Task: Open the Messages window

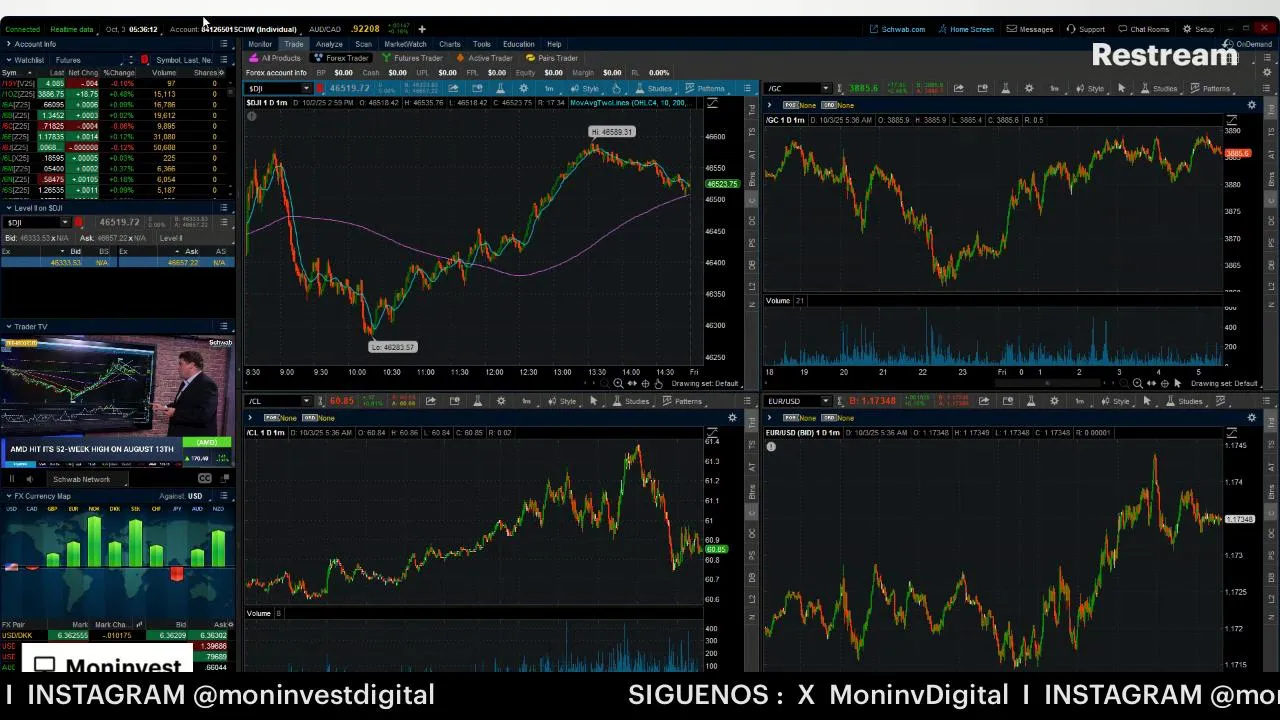Action: pyautogui.click(x=1030, y=29)
